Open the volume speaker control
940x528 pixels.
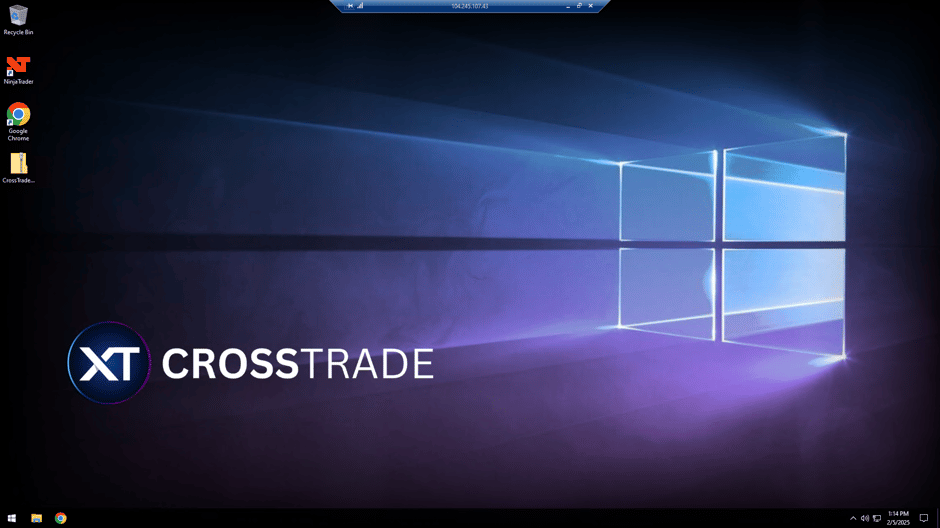point(864,518)
